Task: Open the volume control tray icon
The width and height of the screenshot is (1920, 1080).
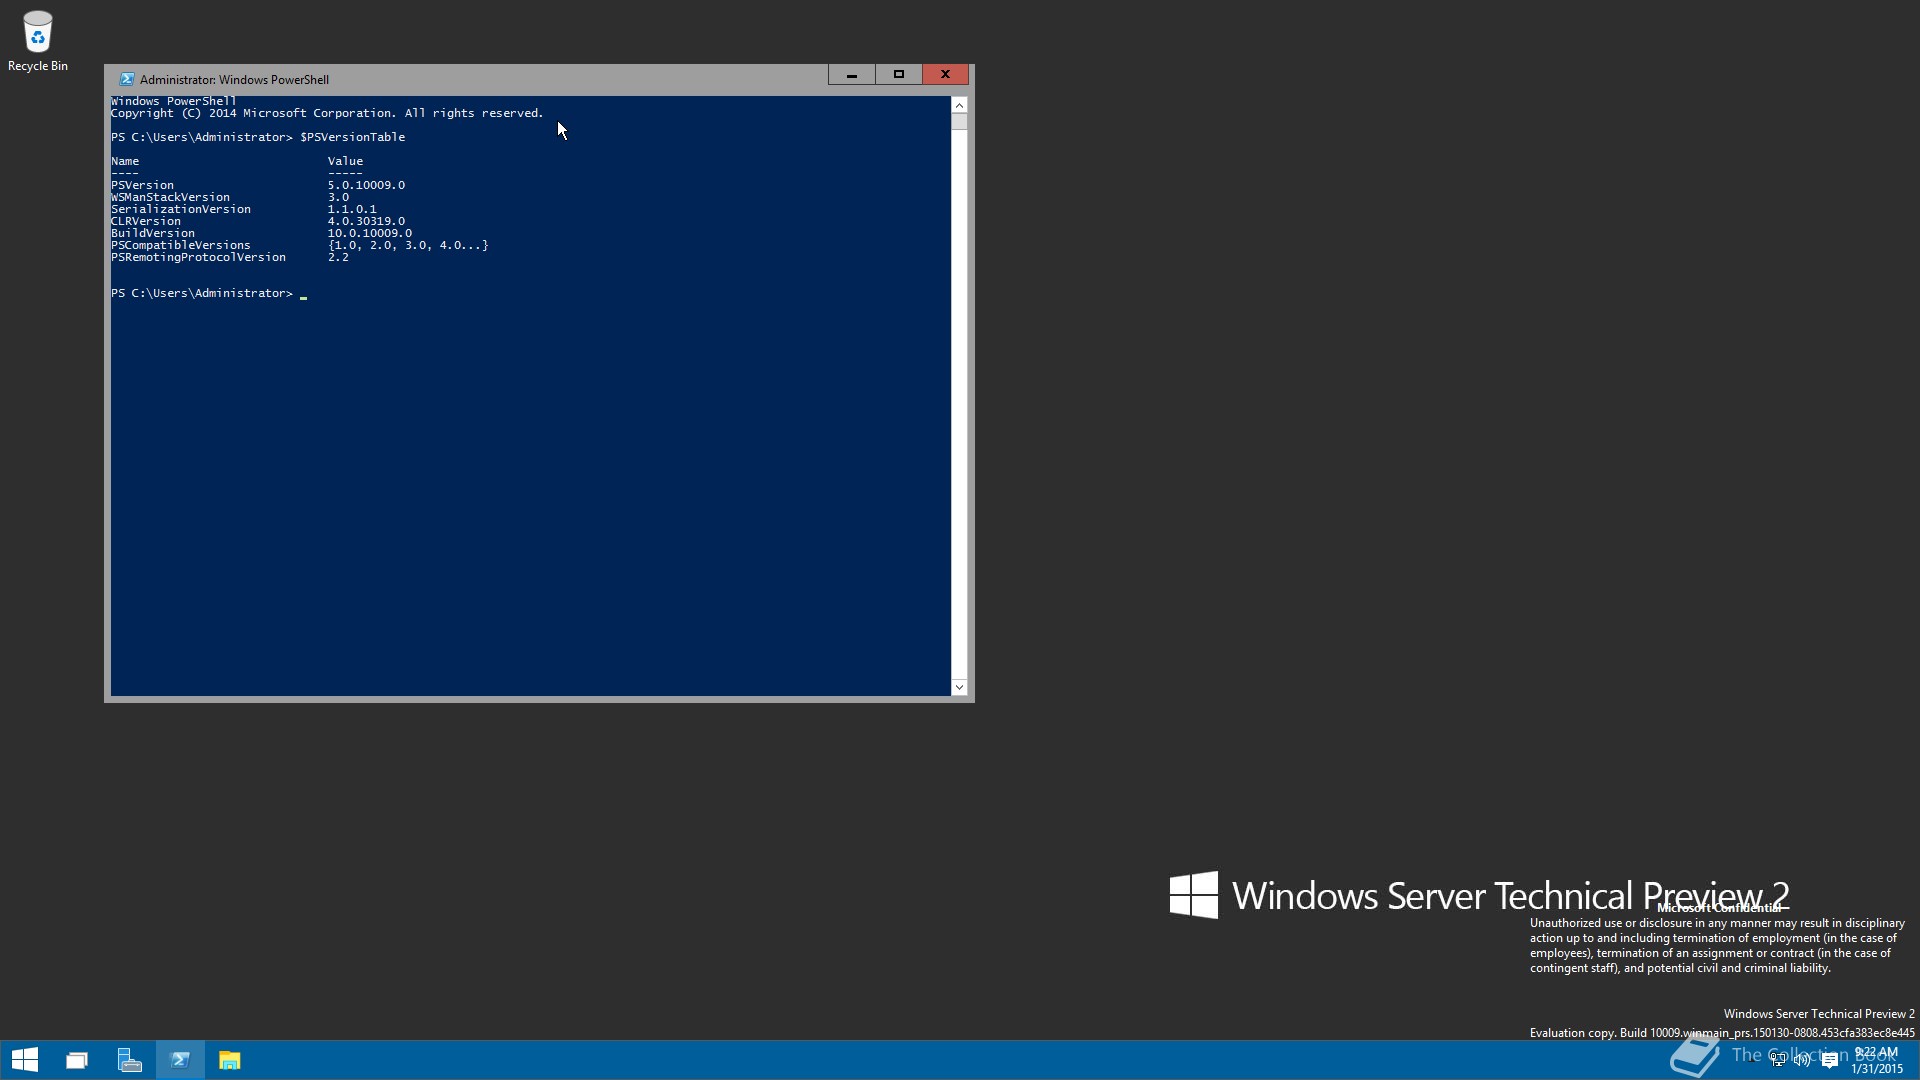Action: (x=1803, y=1060)
